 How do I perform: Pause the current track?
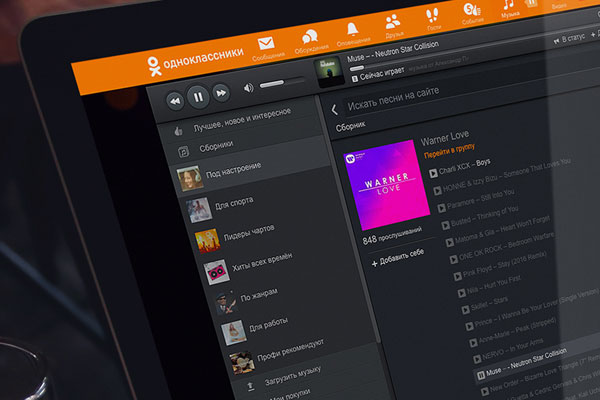tap(198, 97)
